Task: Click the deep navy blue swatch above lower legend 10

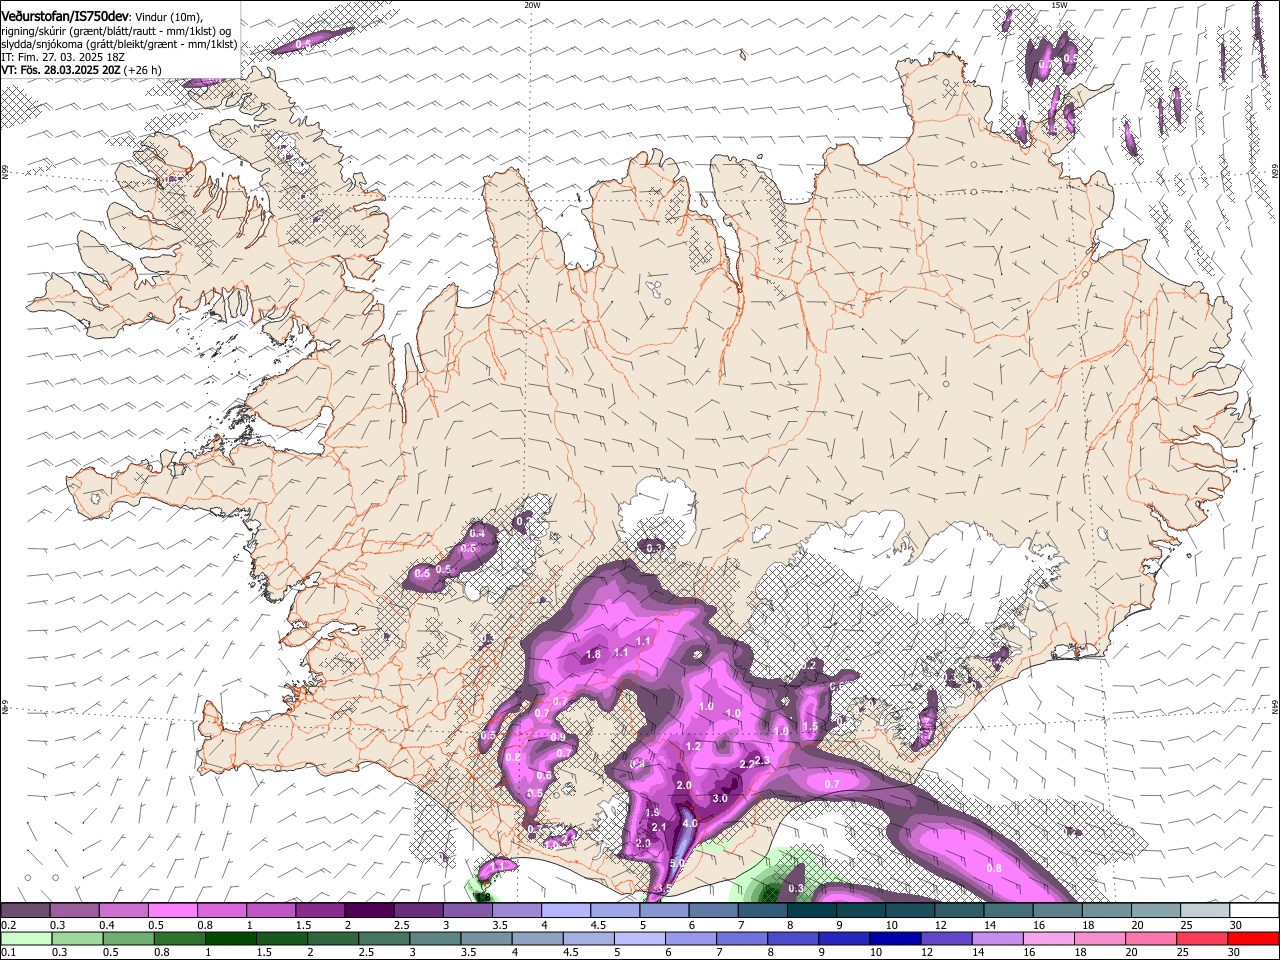Action: coord(894,938)
